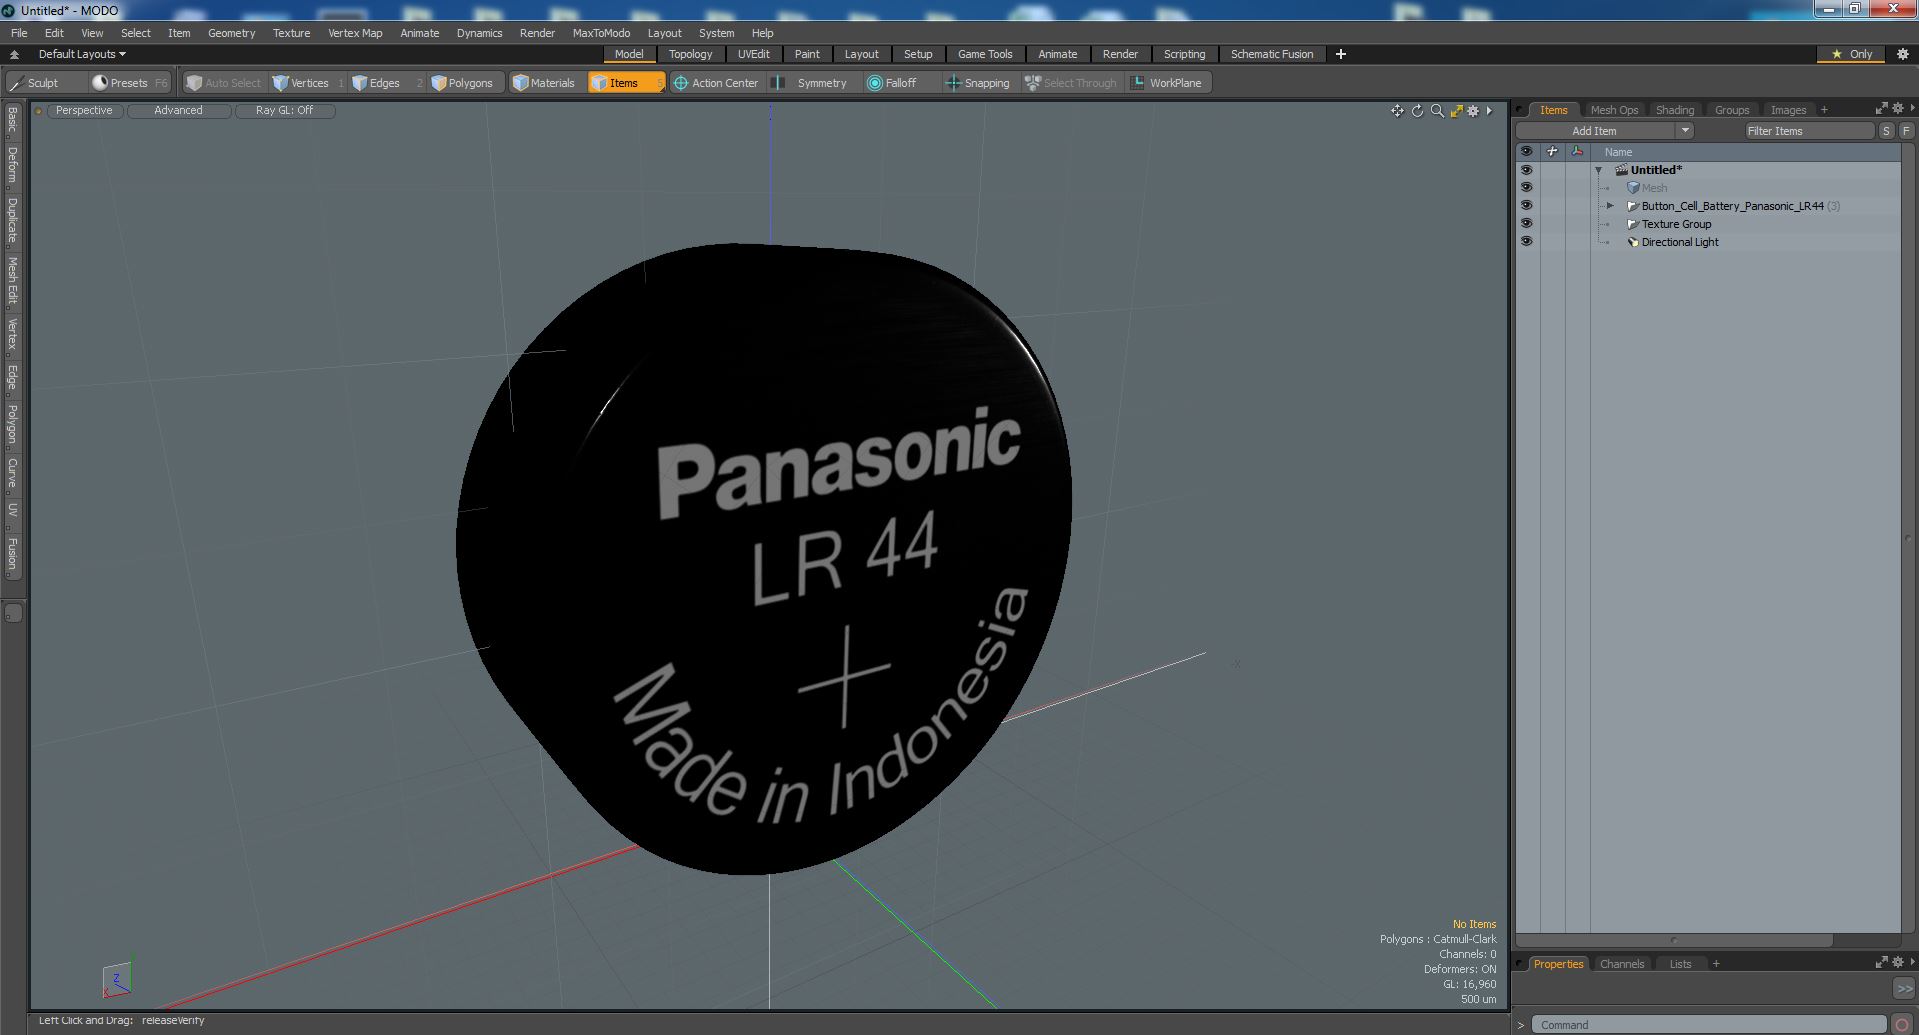1919x1035 pixels.
Task: Click the F filter button
Action: tap(1906, 131)
